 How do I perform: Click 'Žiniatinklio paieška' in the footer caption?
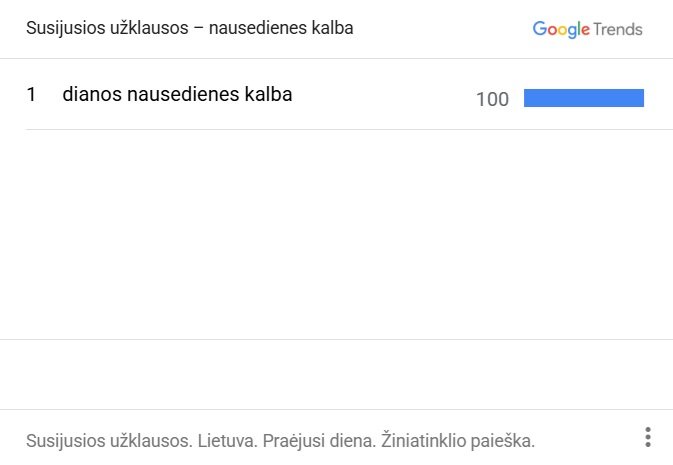458,441
